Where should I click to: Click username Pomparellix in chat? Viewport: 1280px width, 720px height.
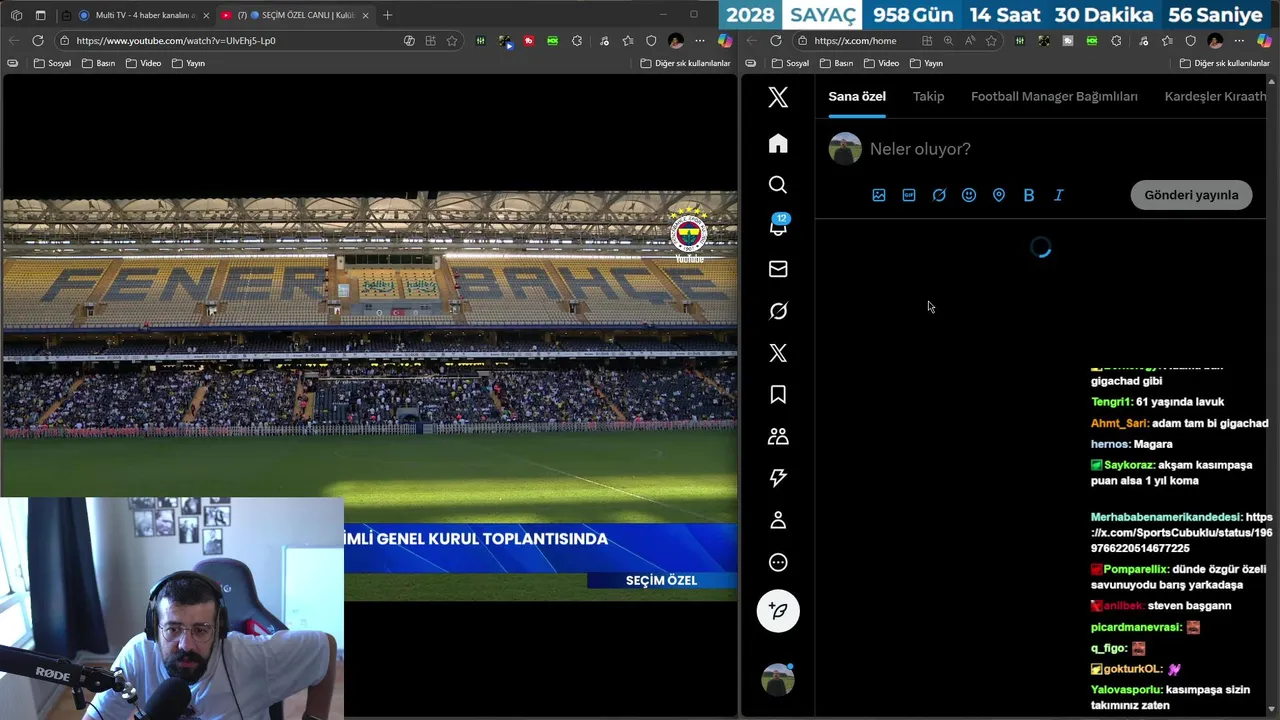click(1136, 569)
